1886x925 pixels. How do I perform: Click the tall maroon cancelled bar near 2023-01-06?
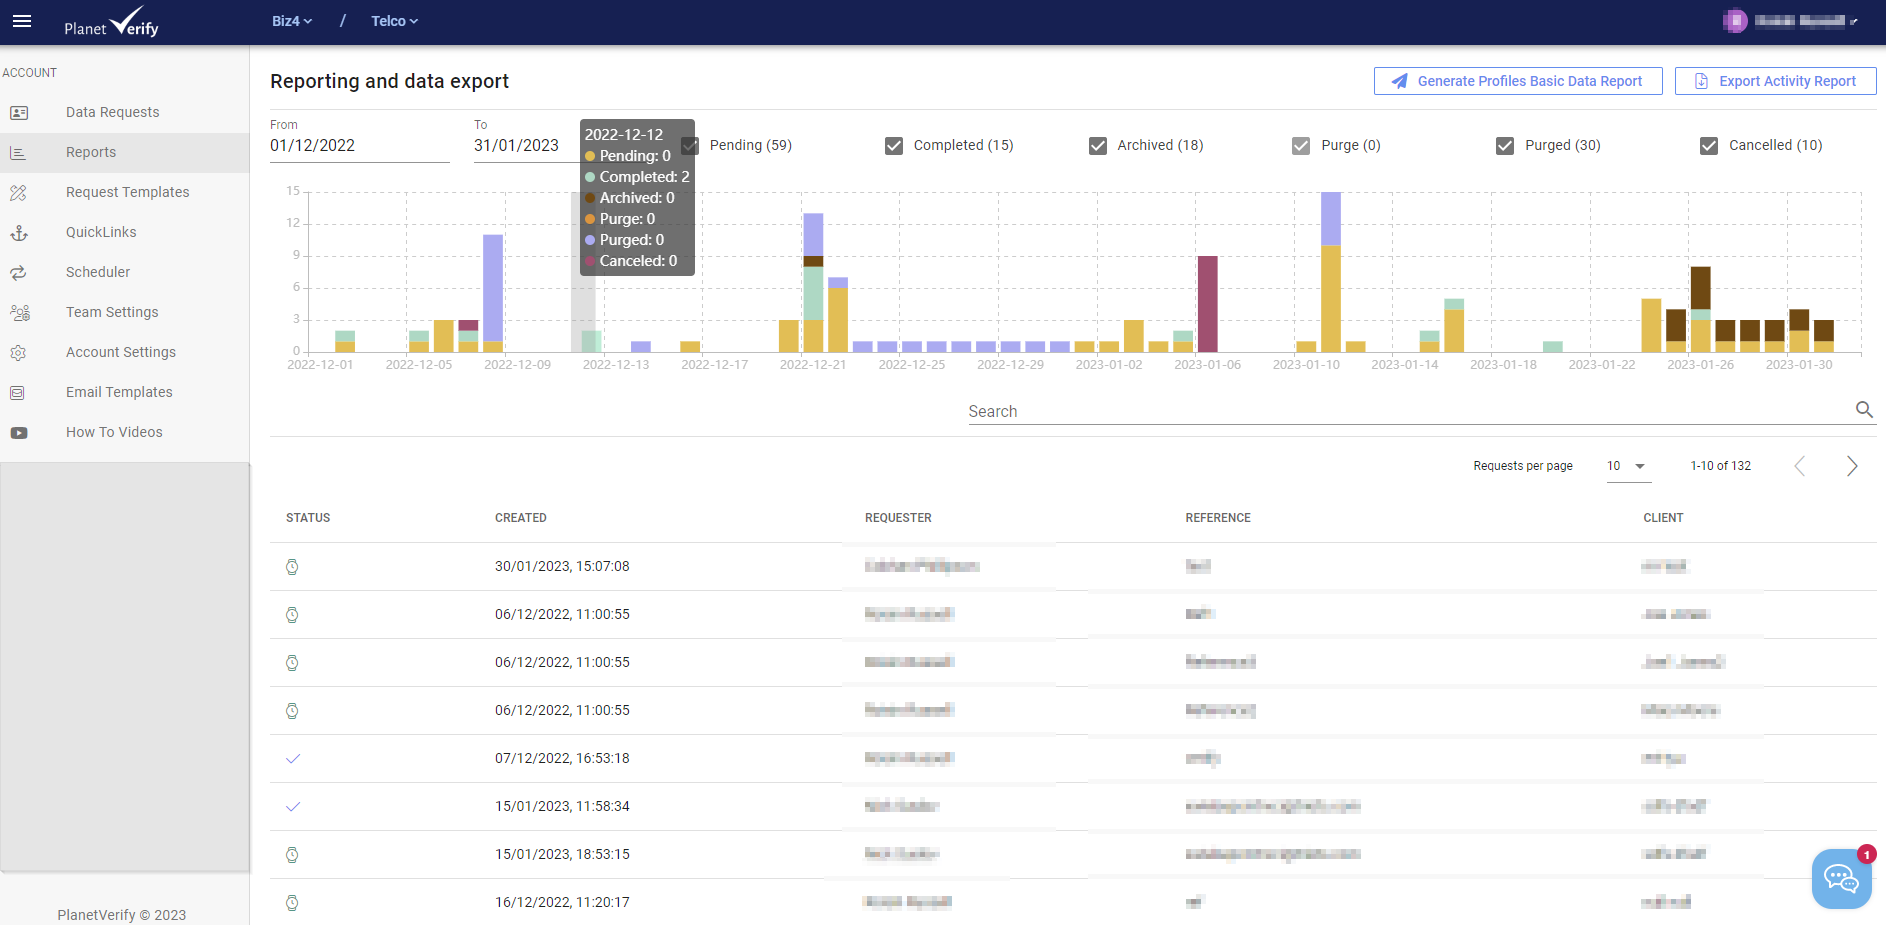pos(1208,304)
